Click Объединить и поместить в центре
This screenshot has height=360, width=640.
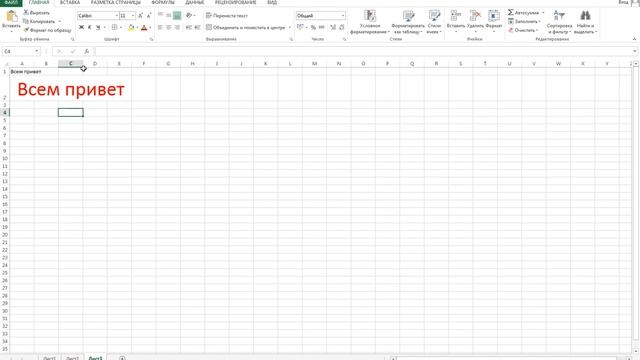[x=245, y=27]
